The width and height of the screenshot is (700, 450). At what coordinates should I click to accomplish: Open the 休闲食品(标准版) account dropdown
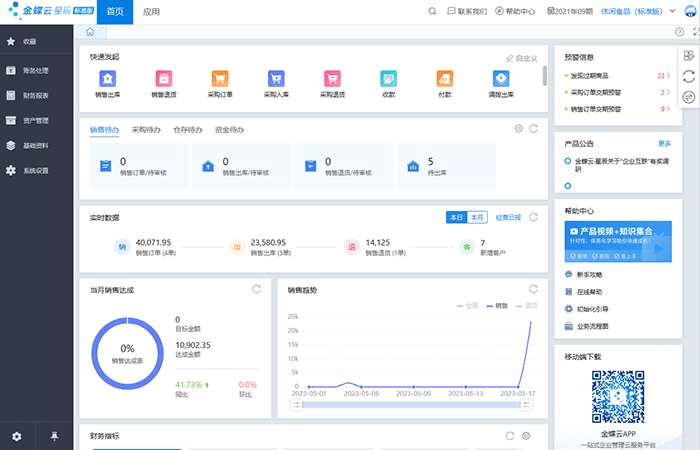point(640,12)
